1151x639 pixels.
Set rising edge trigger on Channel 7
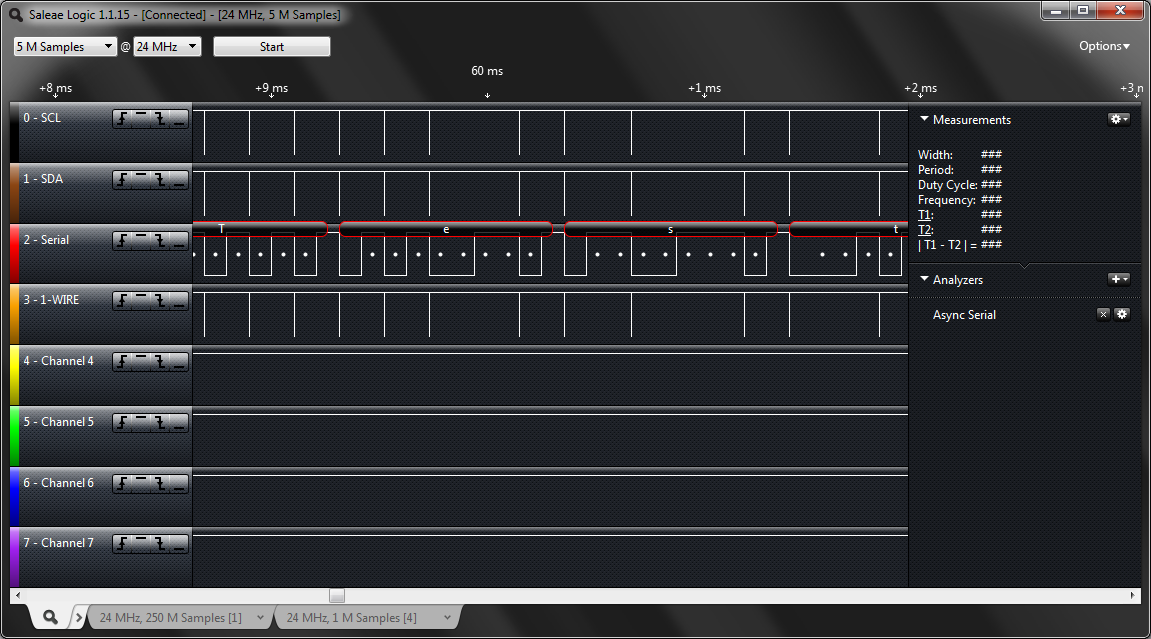coord(123,544)
